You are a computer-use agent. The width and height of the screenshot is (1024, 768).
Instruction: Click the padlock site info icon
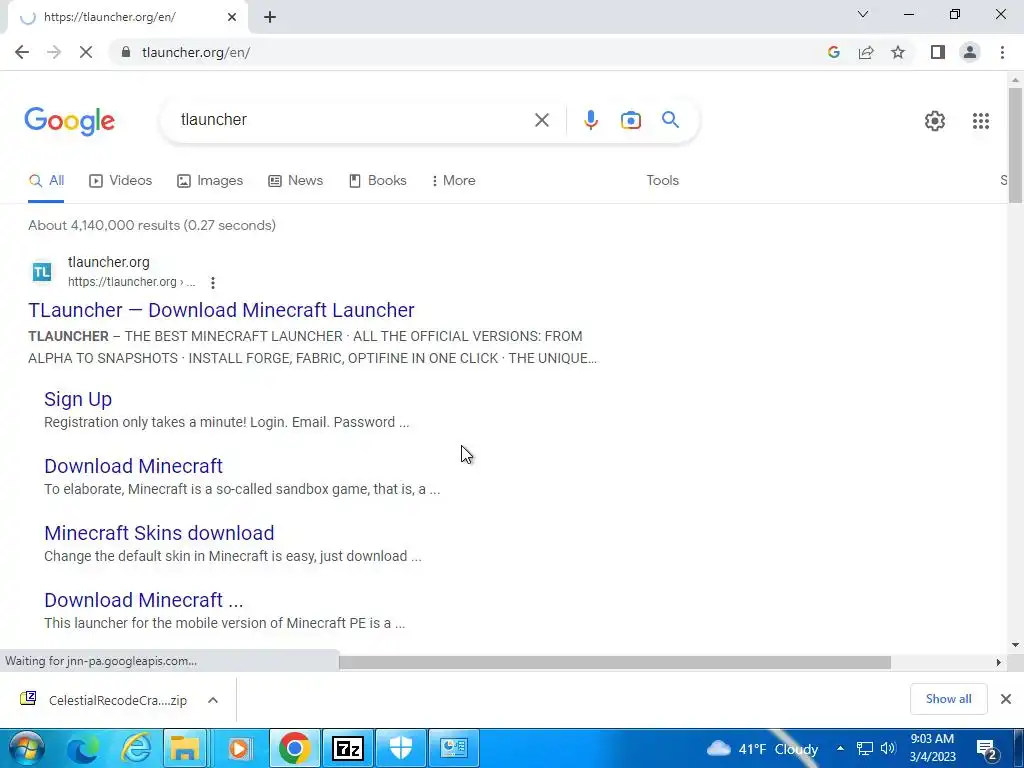[x=126, y=52]
